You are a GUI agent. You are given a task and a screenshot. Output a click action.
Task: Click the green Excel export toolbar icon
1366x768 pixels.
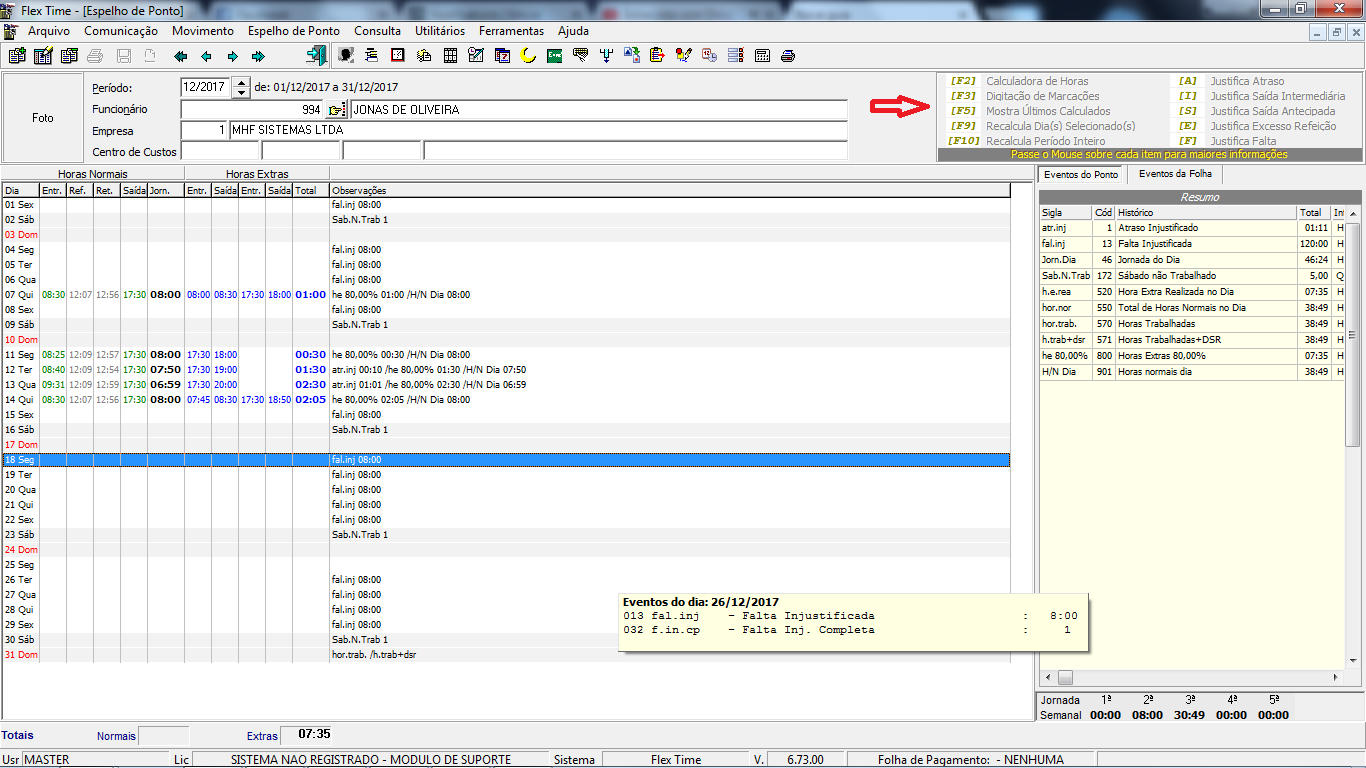point(554,56)
